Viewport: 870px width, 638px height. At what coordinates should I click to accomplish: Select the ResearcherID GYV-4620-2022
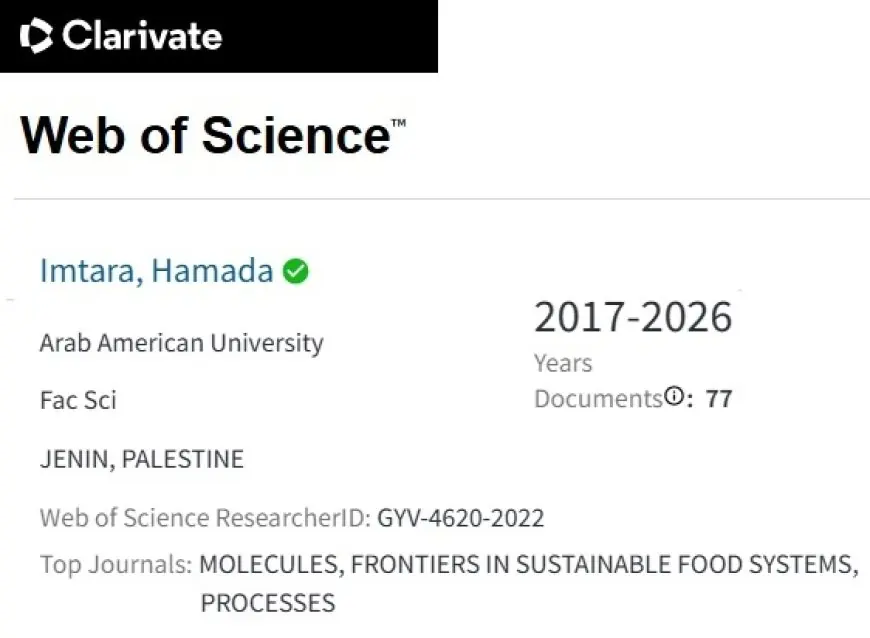click(x=460, y=518)
